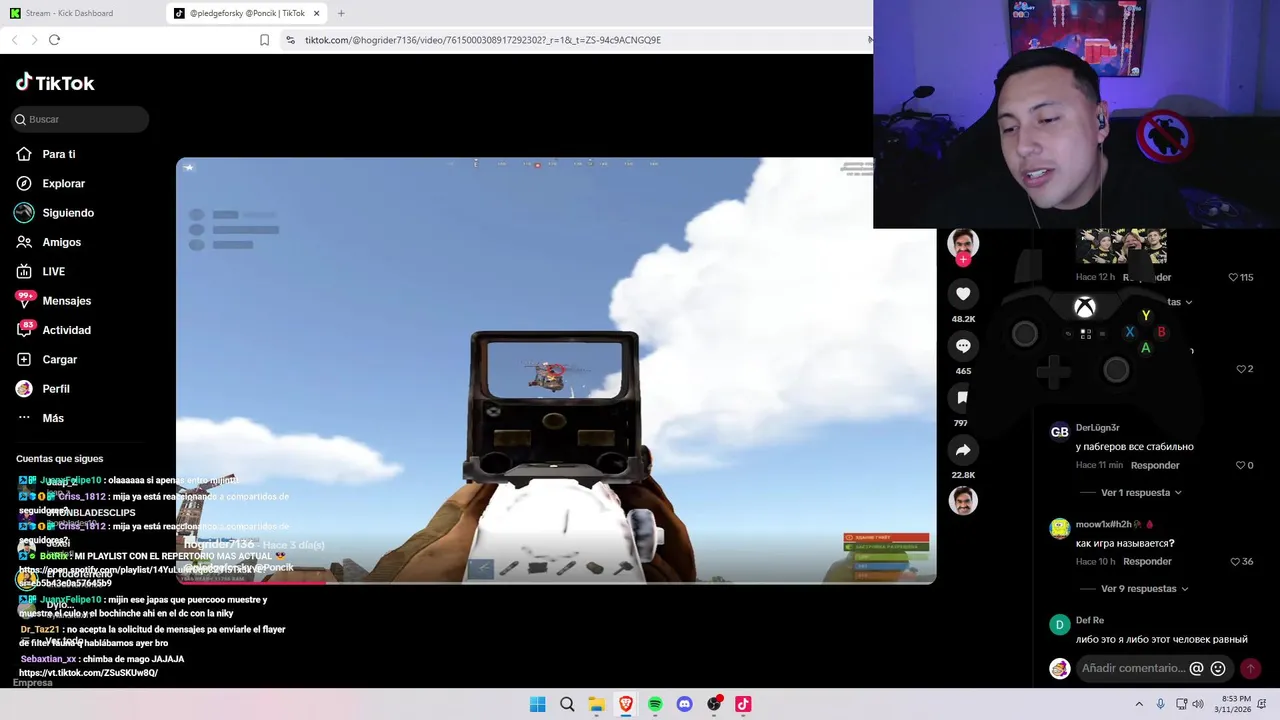Click the volume speaker tray icon

[1198, 704]
